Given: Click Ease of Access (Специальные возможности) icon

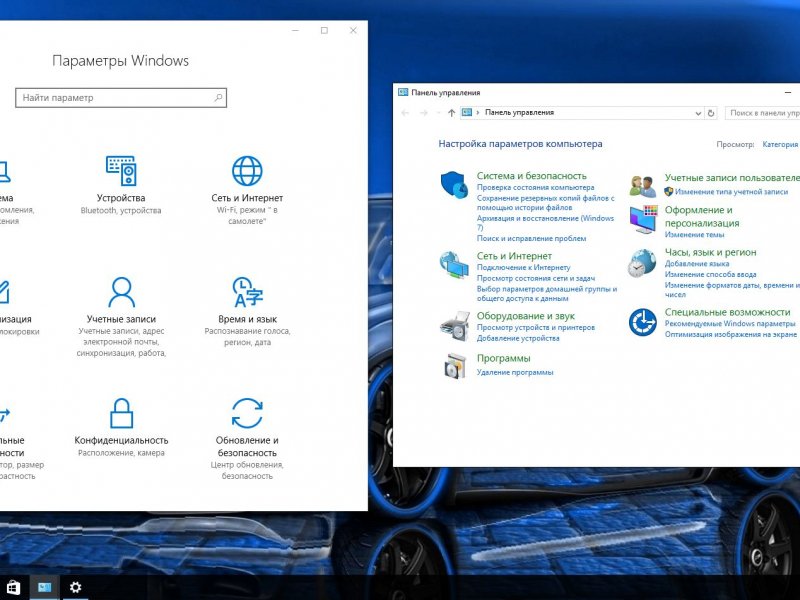Looking at the screenshot, I should click(642, 322).
